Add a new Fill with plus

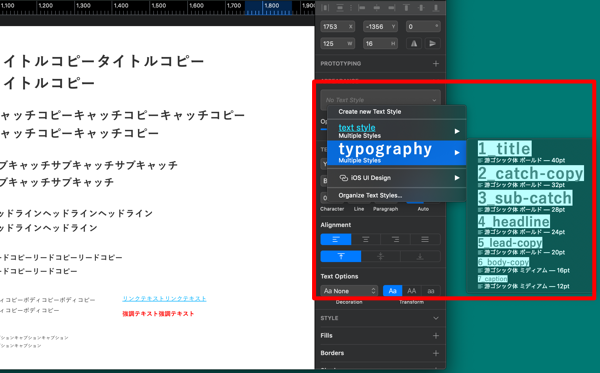tap(436, 336)
